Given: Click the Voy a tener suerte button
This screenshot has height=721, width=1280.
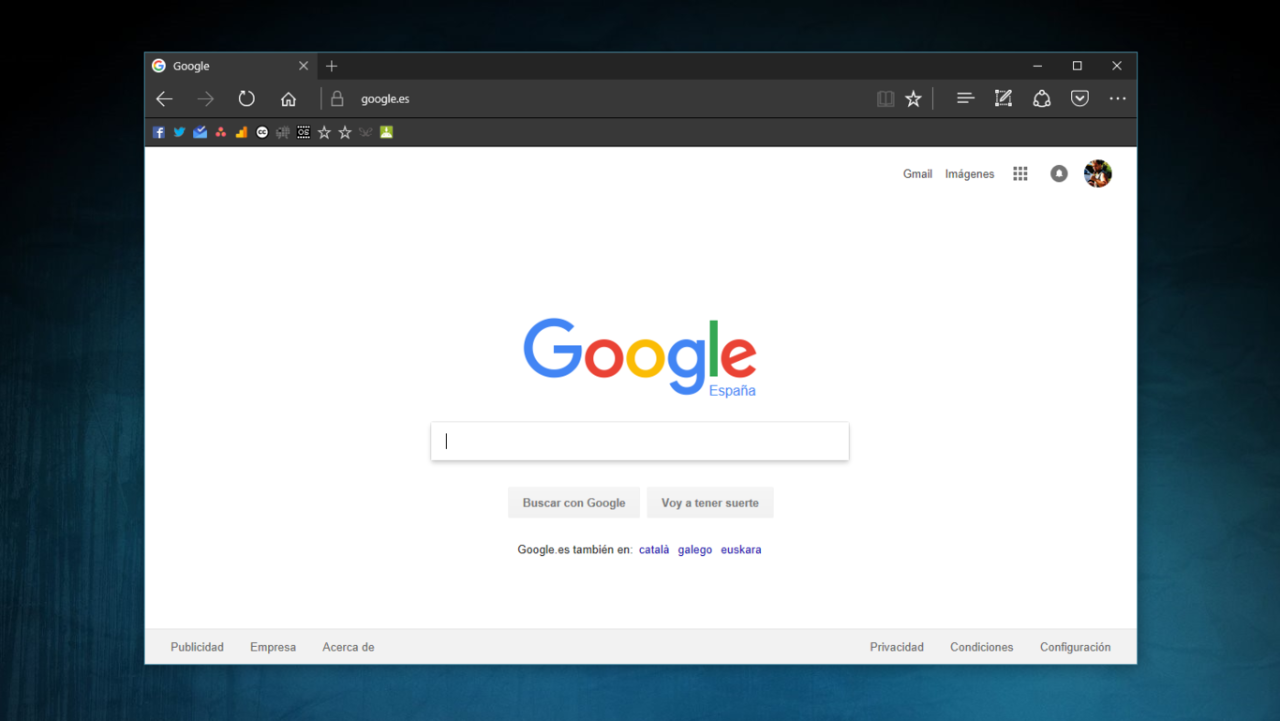Looking at the screenshot, I should pyautogui.click(x=710, y=503).
